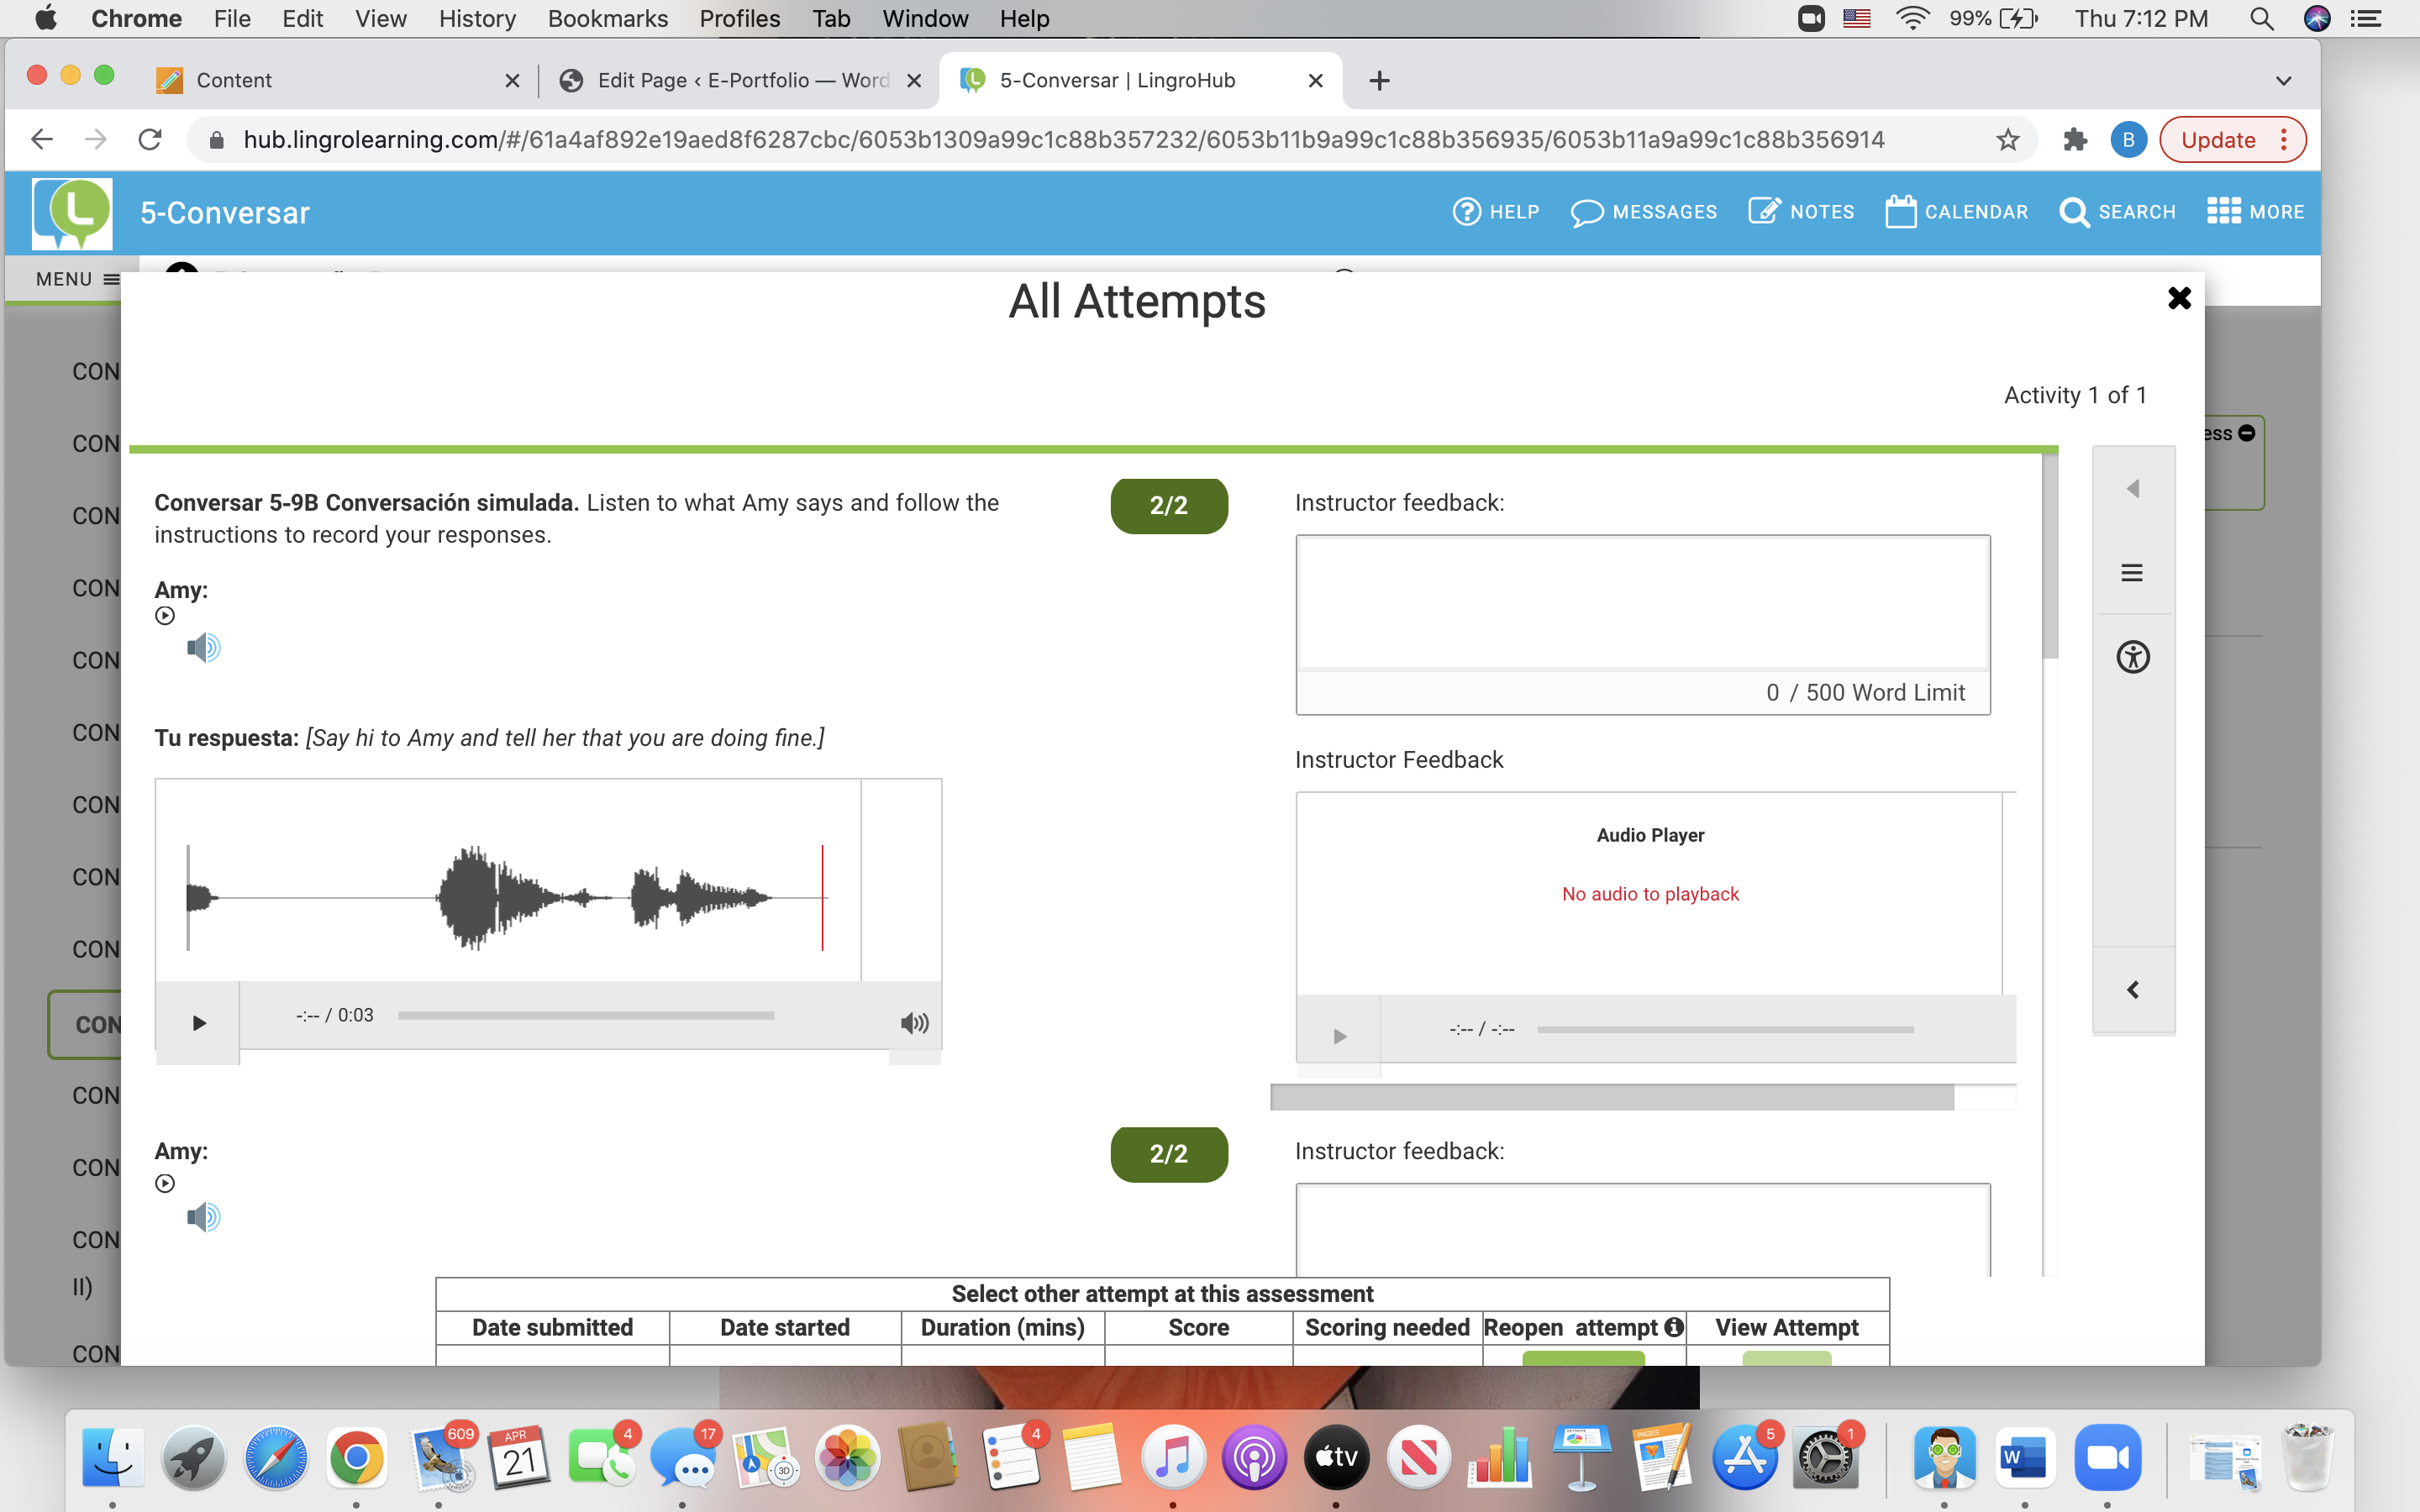This screenshot has height=1512, width=2420.
Task: Open the More grid menu
Action: (x=2255, y=212)
